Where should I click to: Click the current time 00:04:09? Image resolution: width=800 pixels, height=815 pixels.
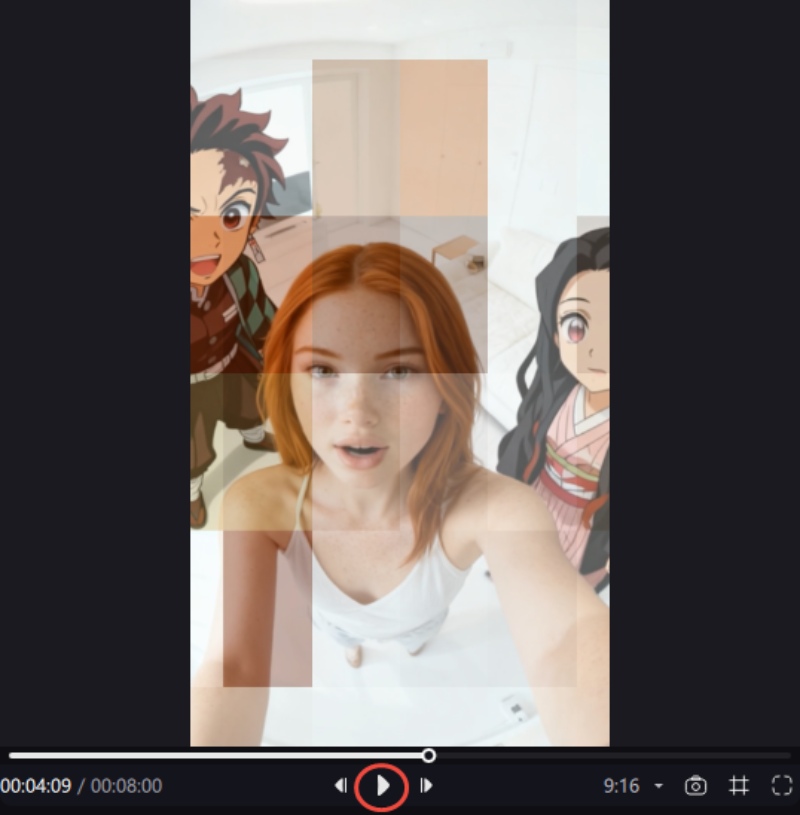(36, 786)
